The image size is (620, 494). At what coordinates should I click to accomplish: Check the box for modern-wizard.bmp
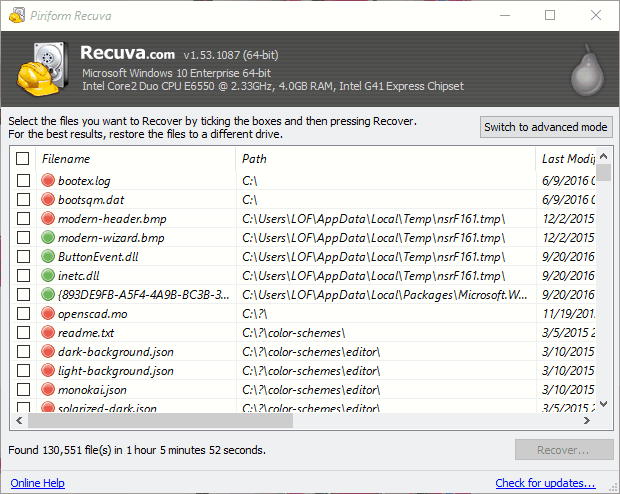pos(23,237)
